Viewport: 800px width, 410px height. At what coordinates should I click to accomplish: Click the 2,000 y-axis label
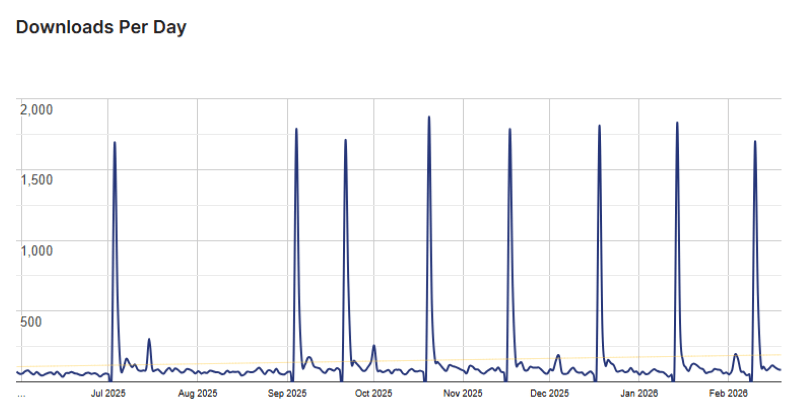pyautogui.click(x=38, y=108)
